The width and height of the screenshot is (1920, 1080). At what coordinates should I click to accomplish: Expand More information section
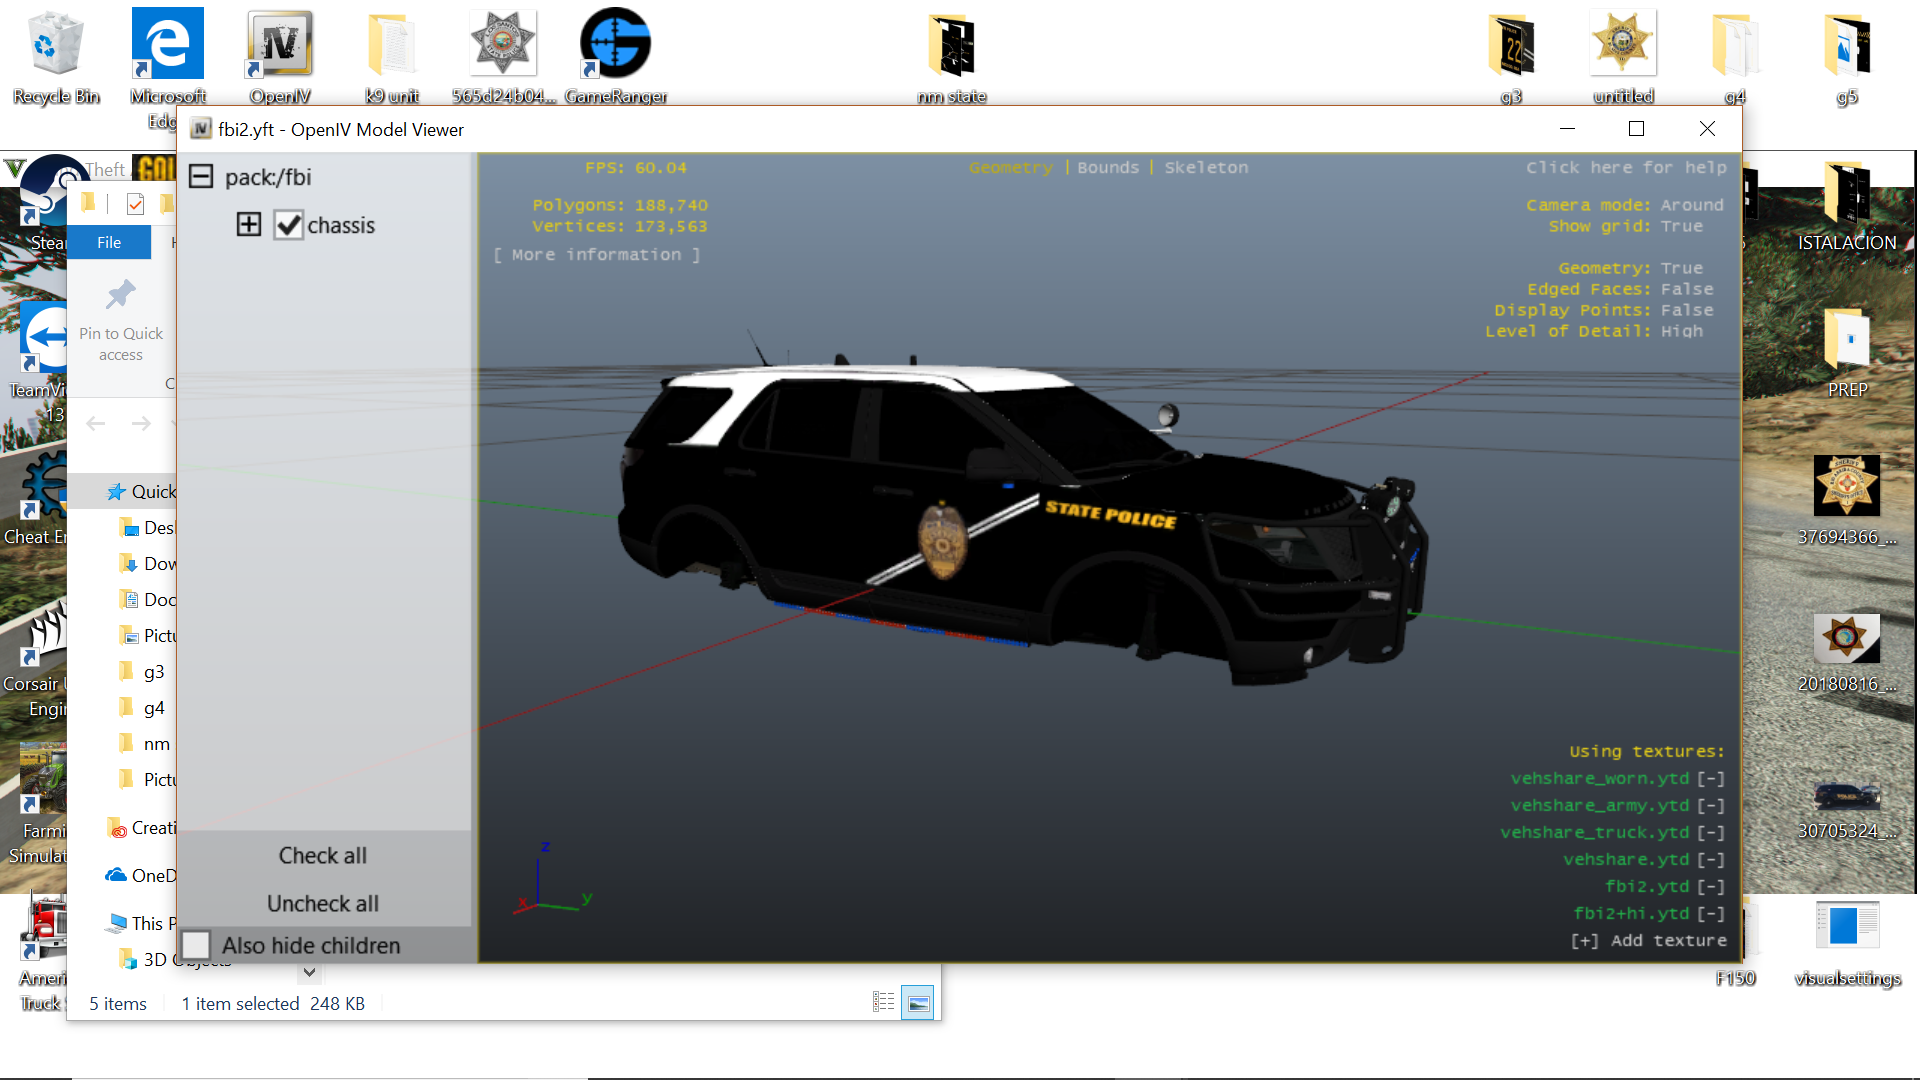point(596,255)
